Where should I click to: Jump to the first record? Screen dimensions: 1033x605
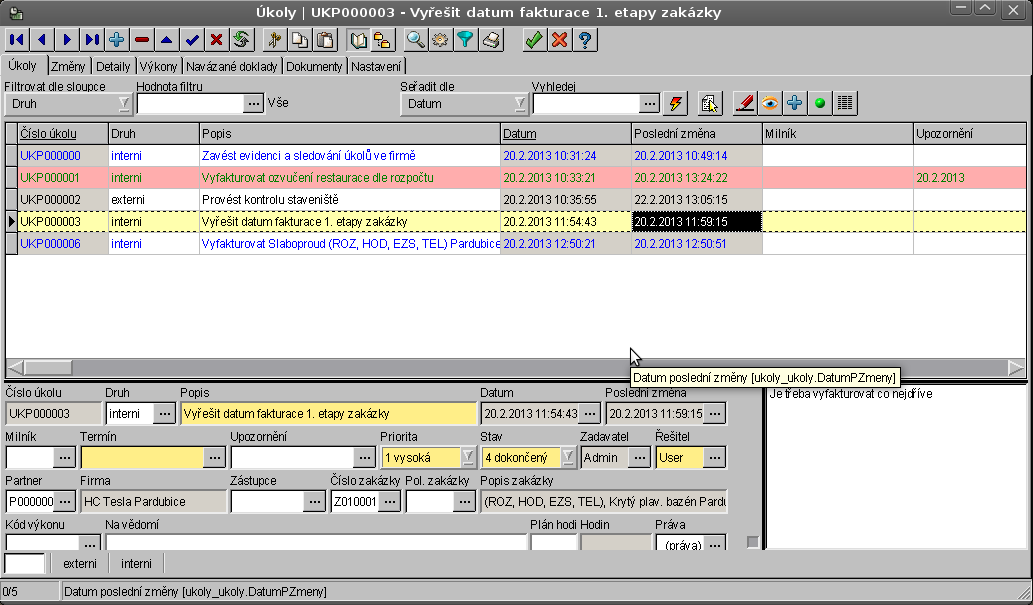point(17,40)
